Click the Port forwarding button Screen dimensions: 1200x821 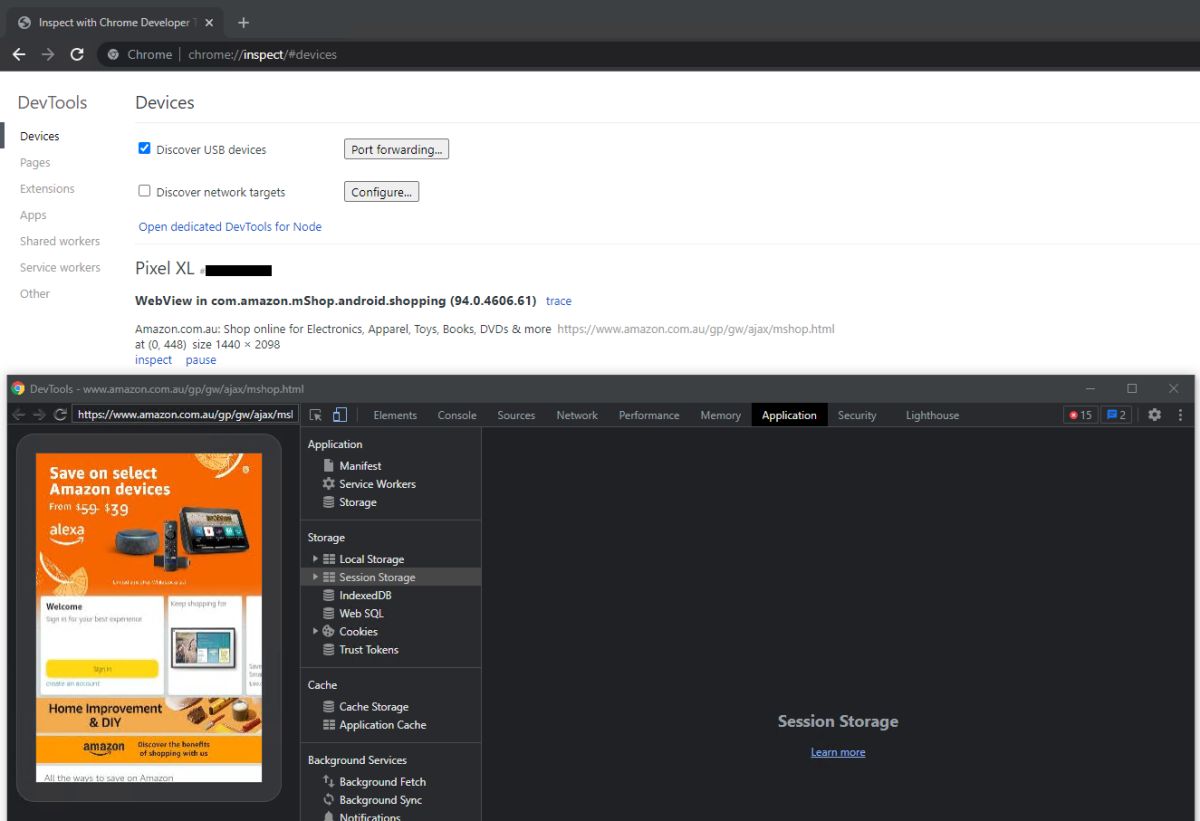(396, 149)
